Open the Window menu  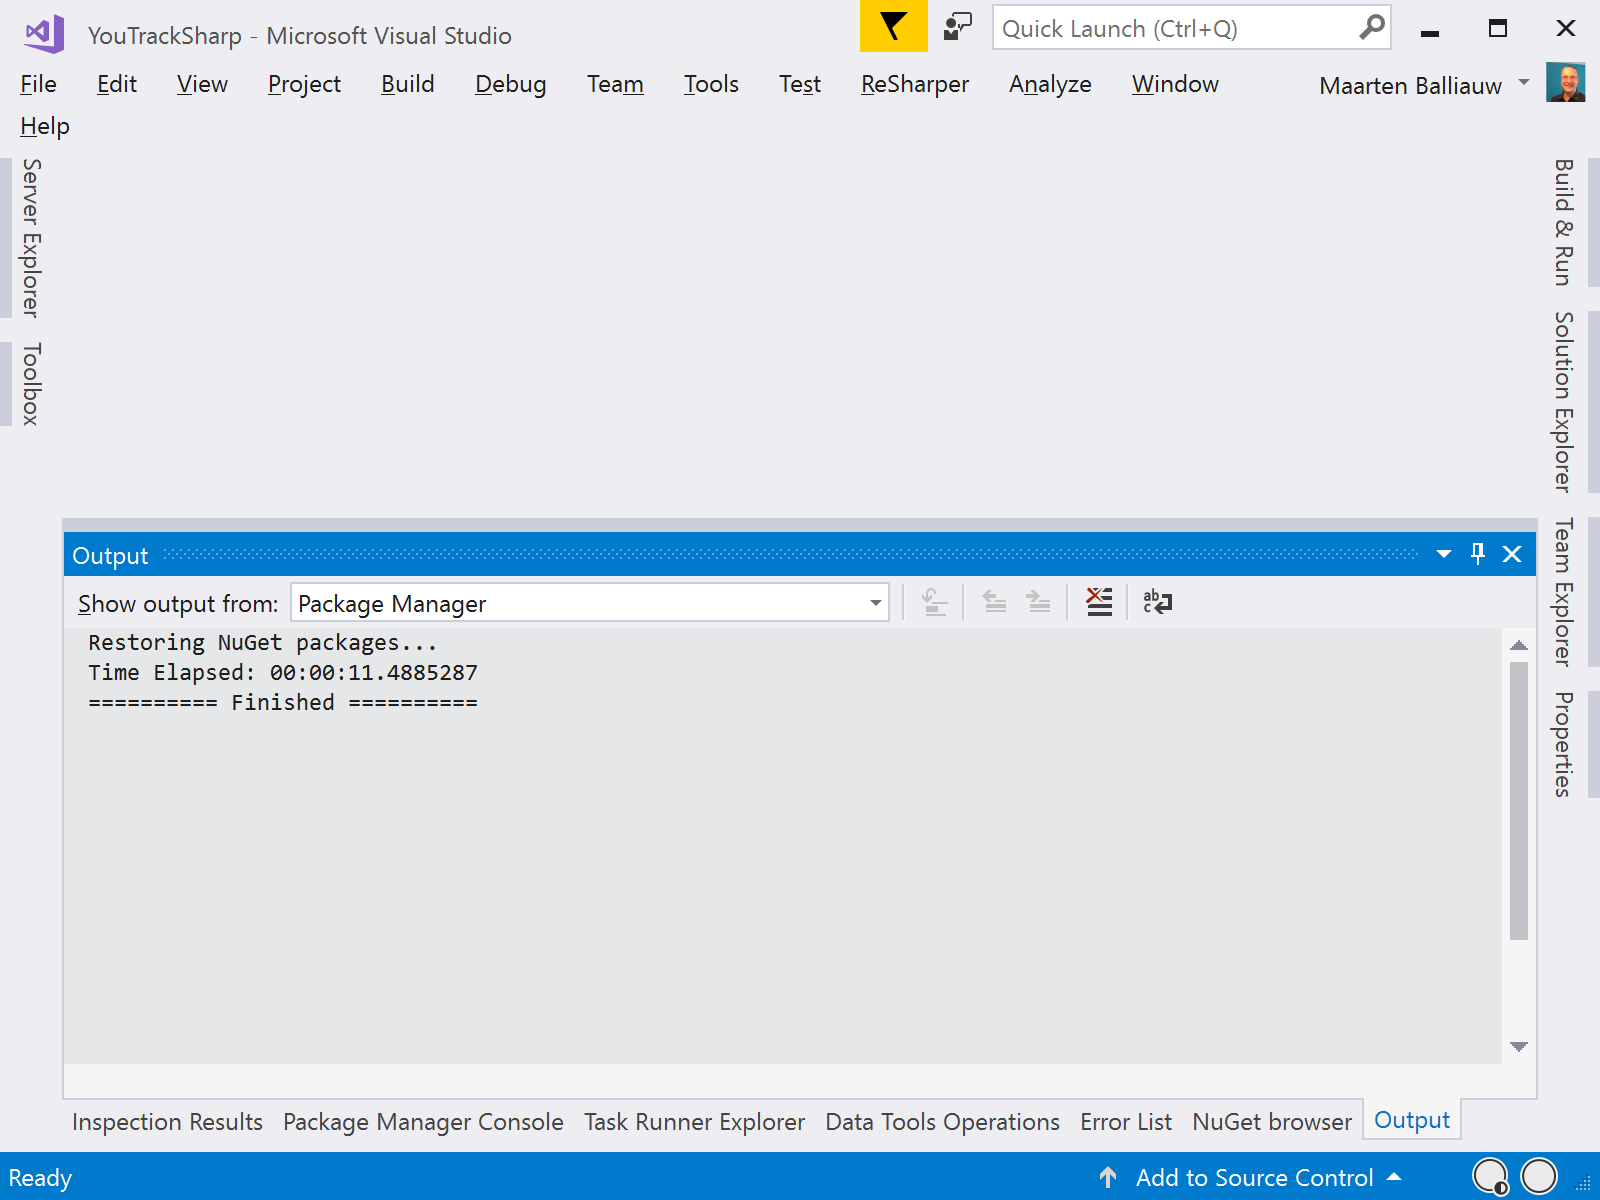(1175, 84)
